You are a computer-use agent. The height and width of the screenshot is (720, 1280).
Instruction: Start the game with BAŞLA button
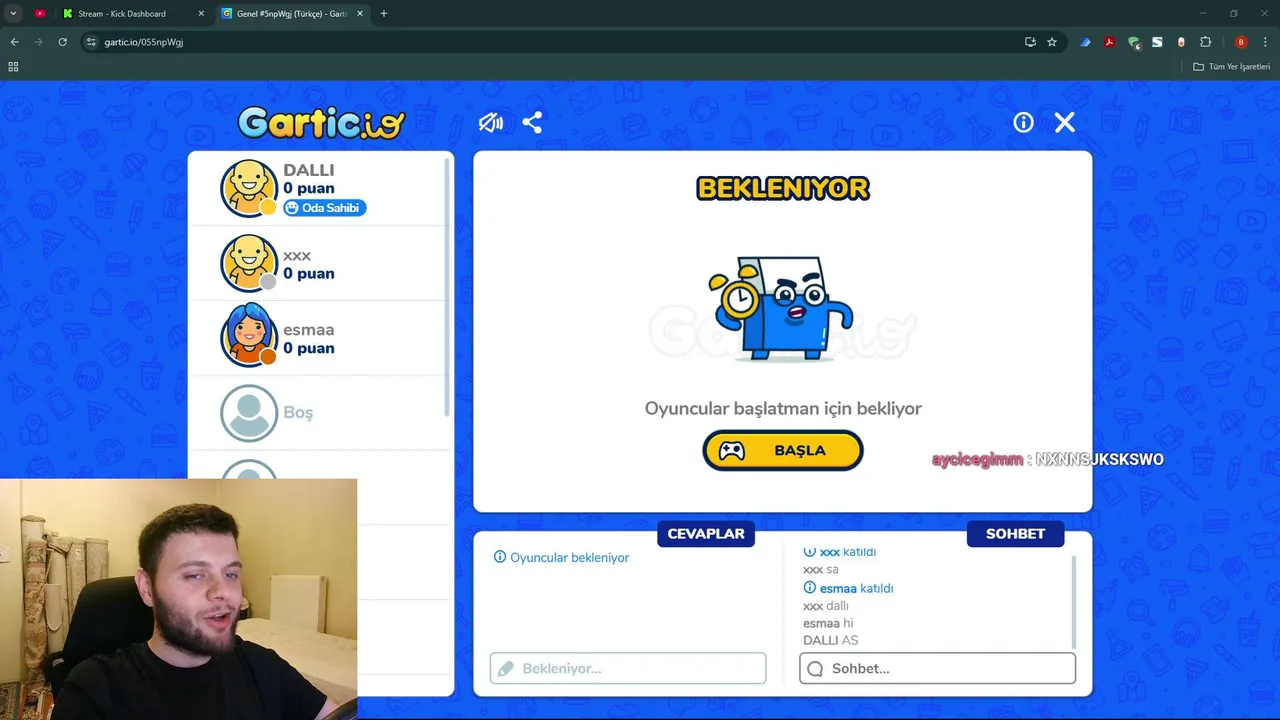(x=783, y=450)
